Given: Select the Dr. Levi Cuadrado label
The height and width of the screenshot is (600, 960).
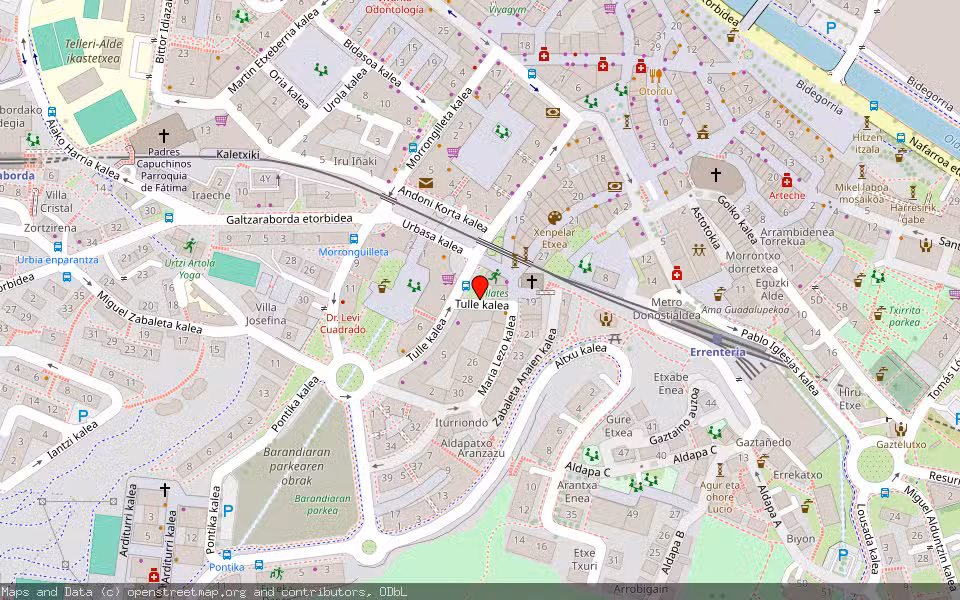Looking at the screenshot, I should point(343,324).
